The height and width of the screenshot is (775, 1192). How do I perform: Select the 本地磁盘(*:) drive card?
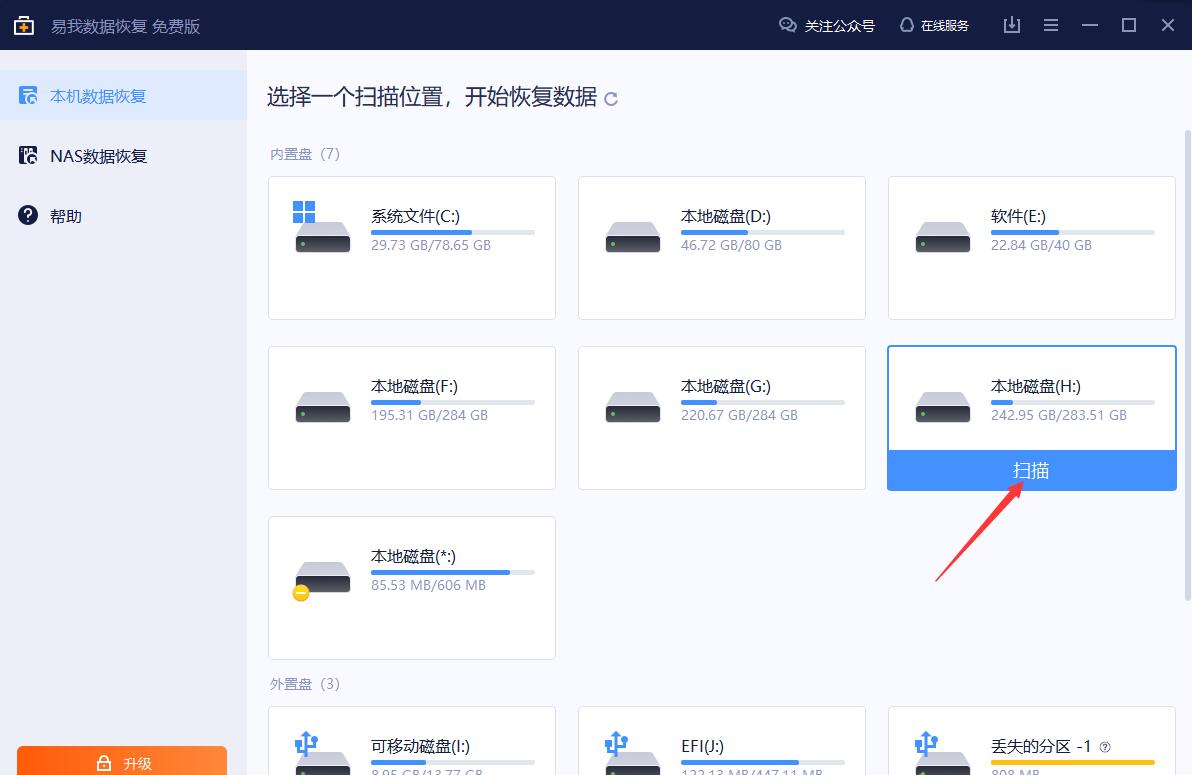pyautogui.click(x=411, y=587)
